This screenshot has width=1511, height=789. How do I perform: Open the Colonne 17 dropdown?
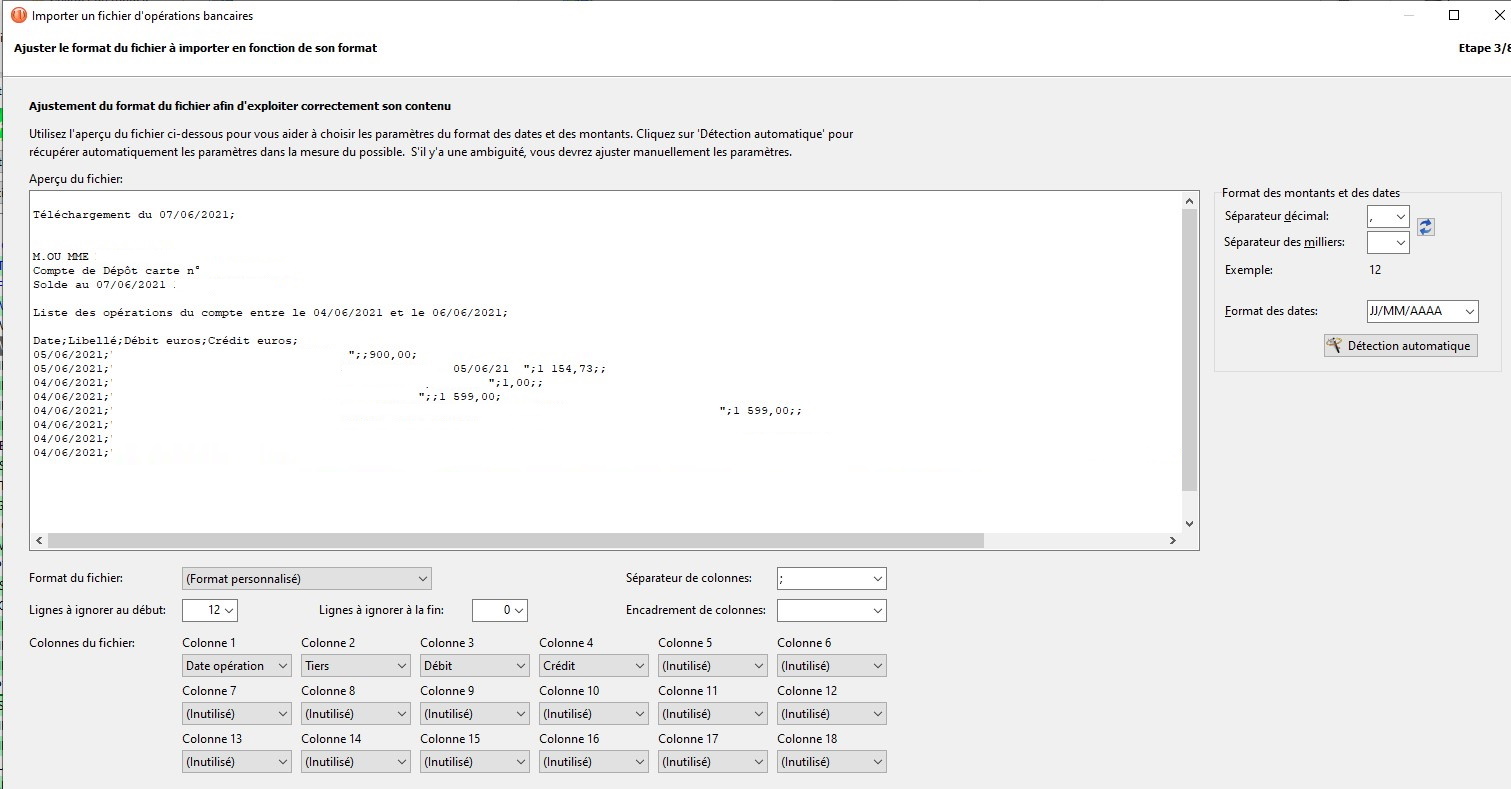pyautogui.click(x=712, y=762)
